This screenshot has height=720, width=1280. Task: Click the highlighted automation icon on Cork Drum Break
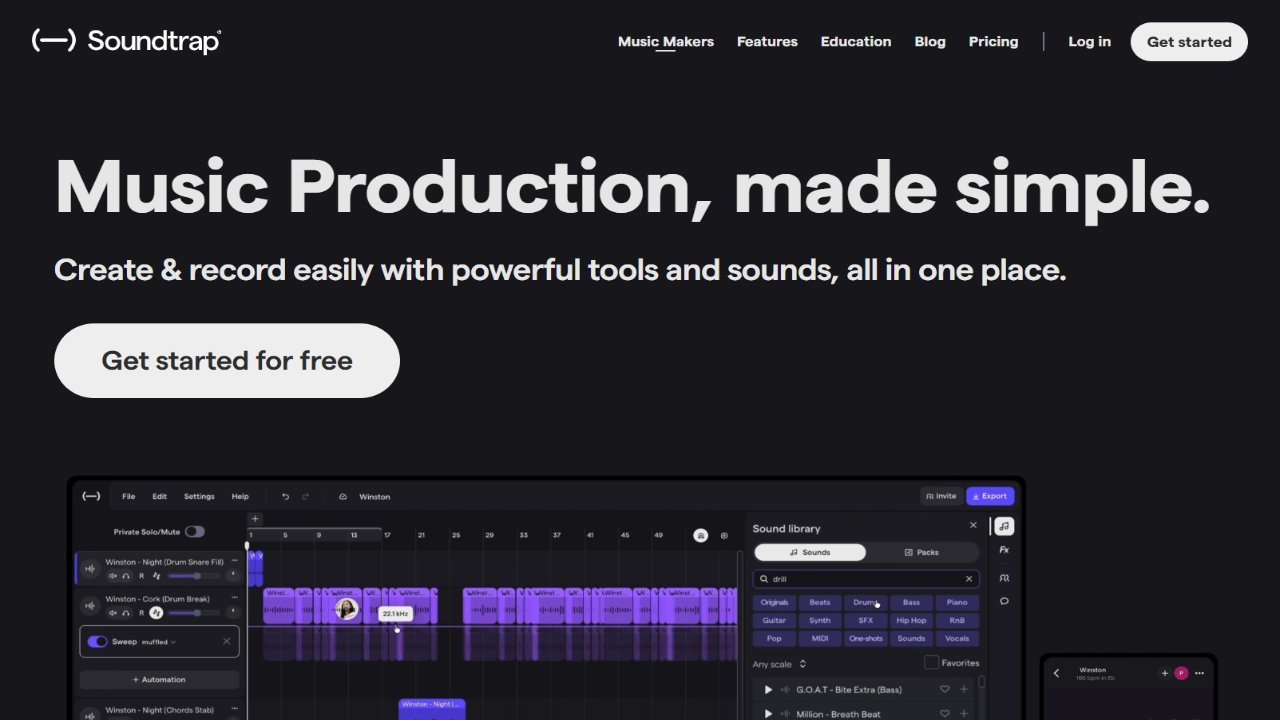pyautogui.click(x=156, y=613)
